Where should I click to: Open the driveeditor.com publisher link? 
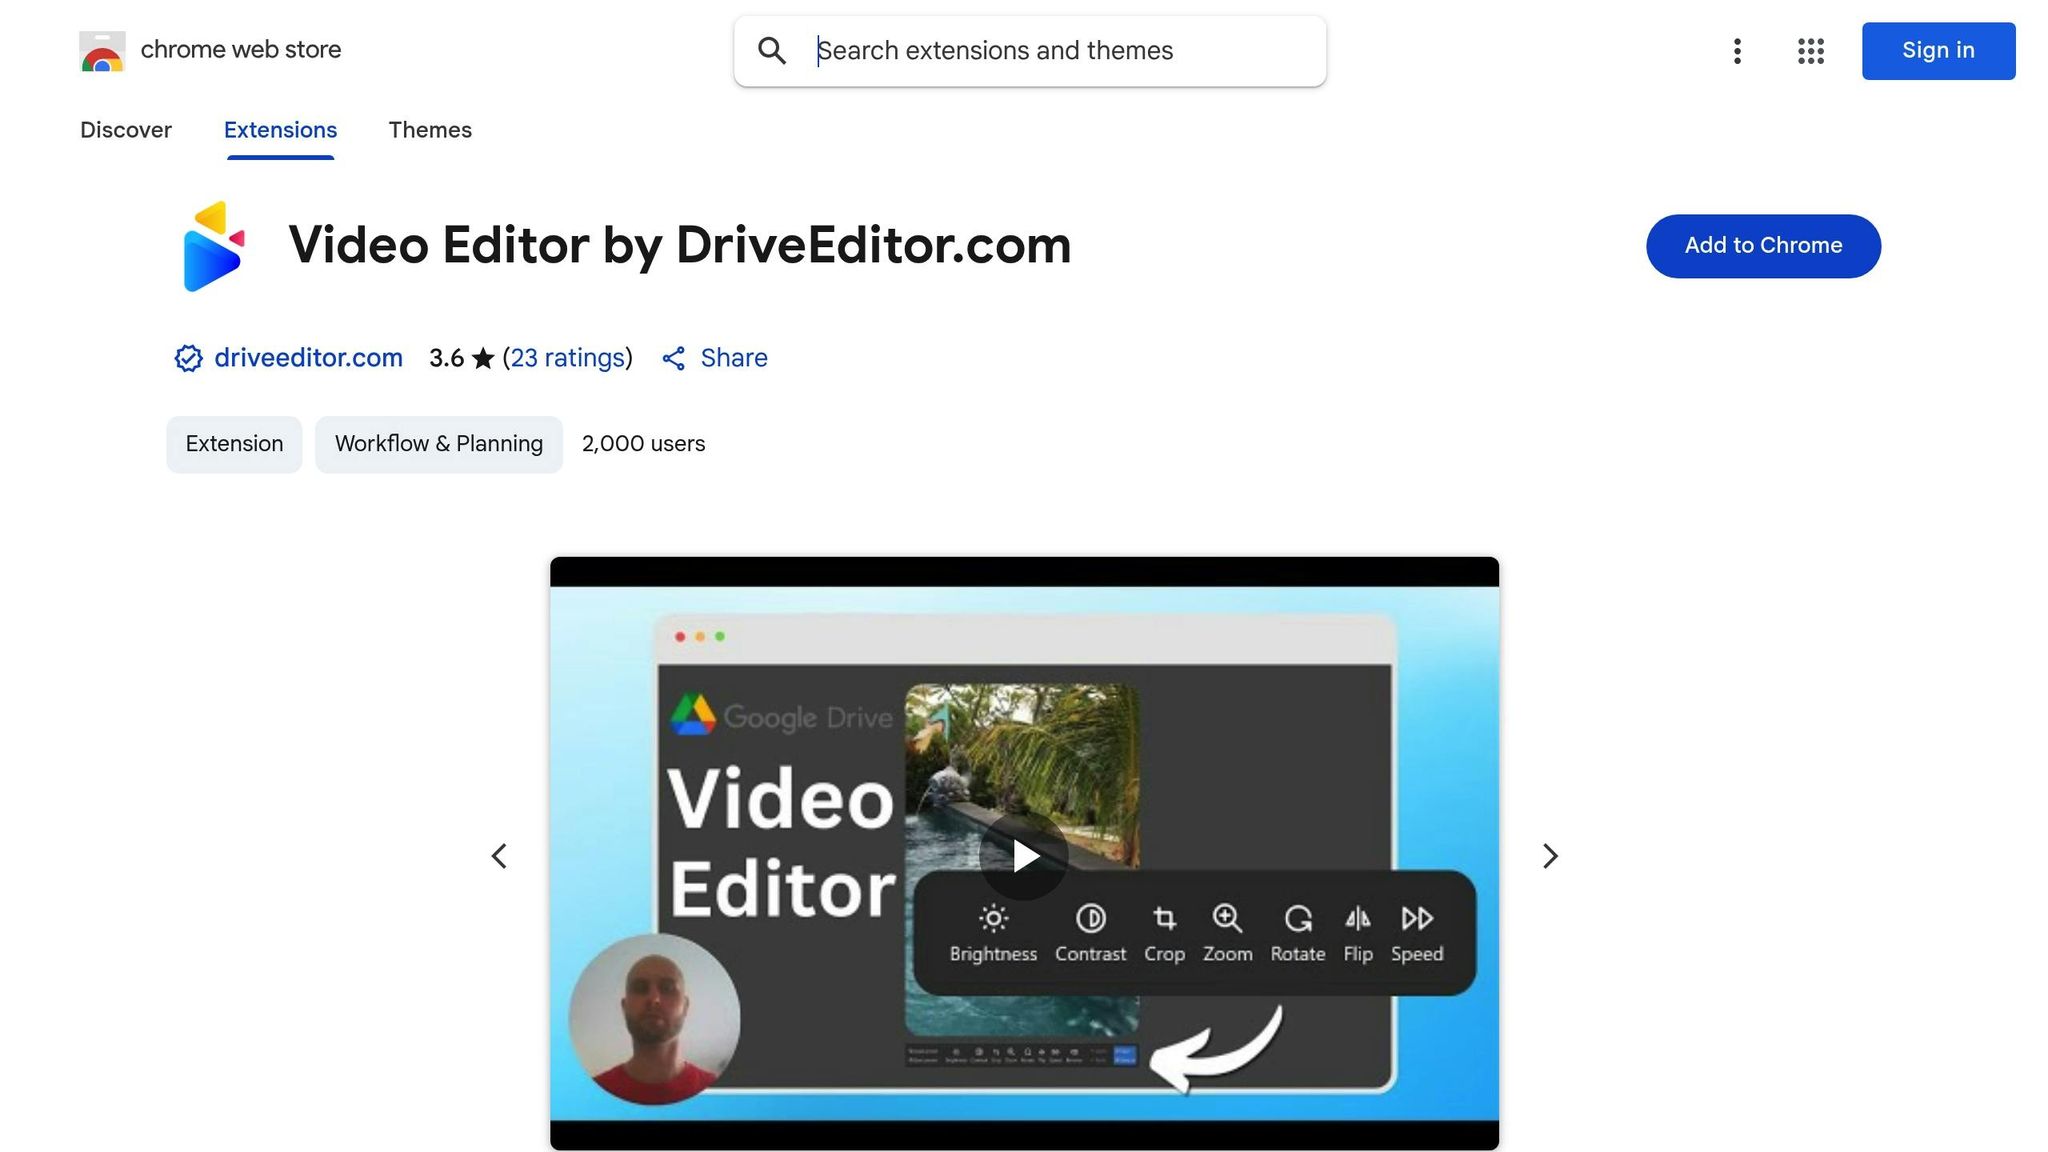tap(308, 358)
